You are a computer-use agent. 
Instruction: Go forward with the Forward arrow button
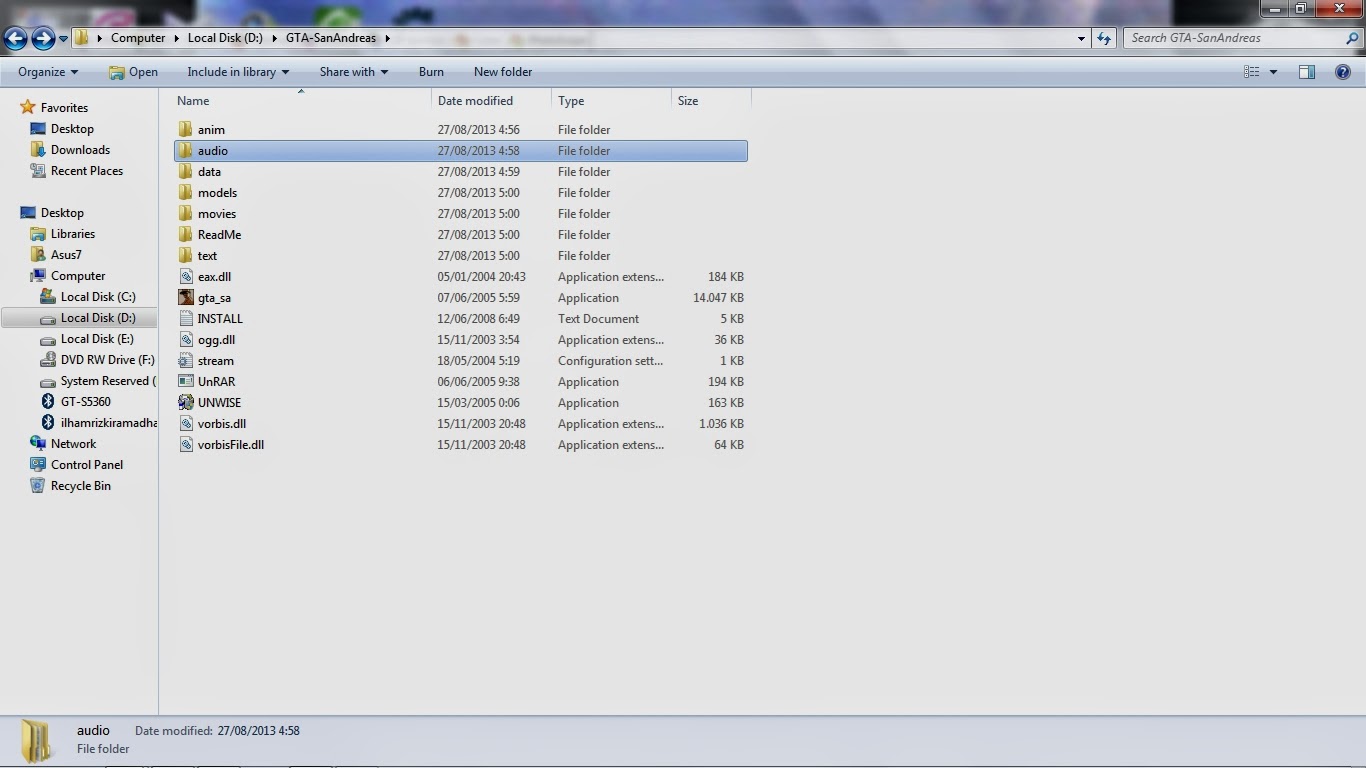[43, 39]
